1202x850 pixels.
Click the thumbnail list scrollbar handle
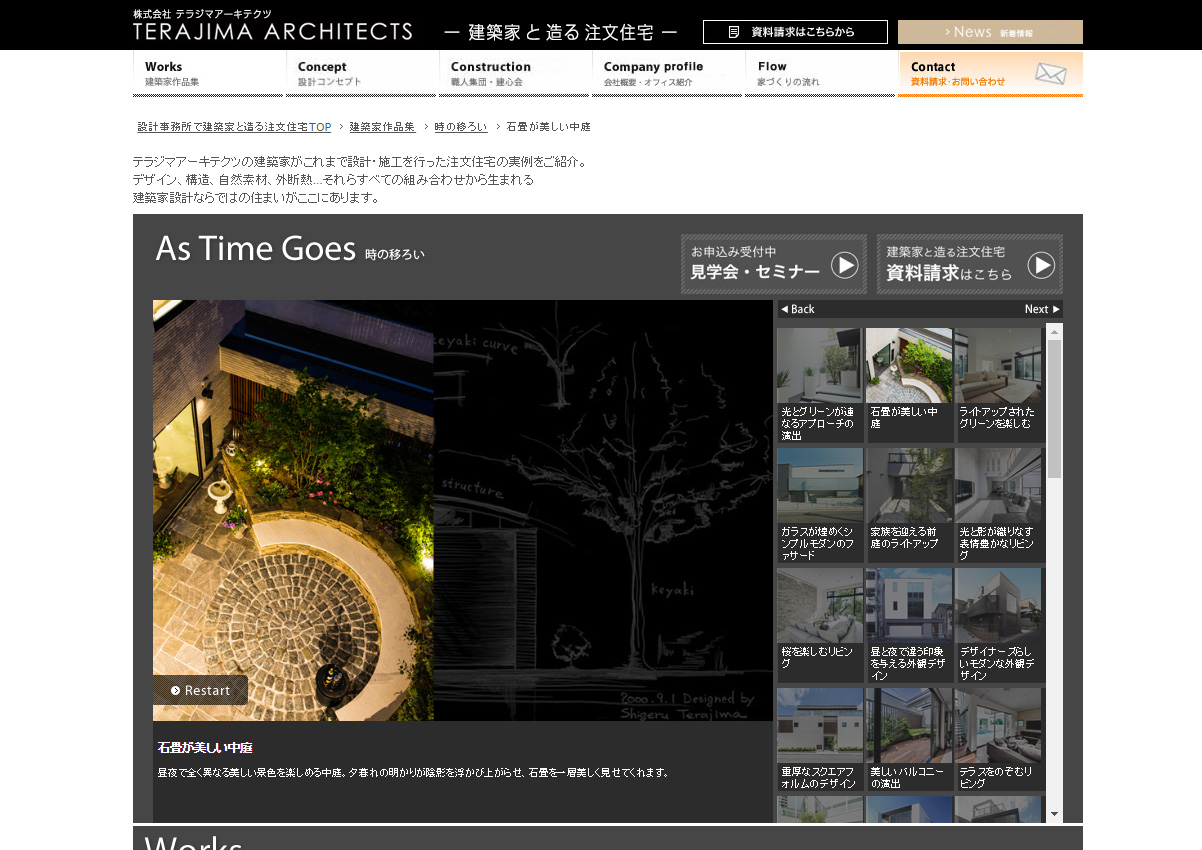[1054, 409]
